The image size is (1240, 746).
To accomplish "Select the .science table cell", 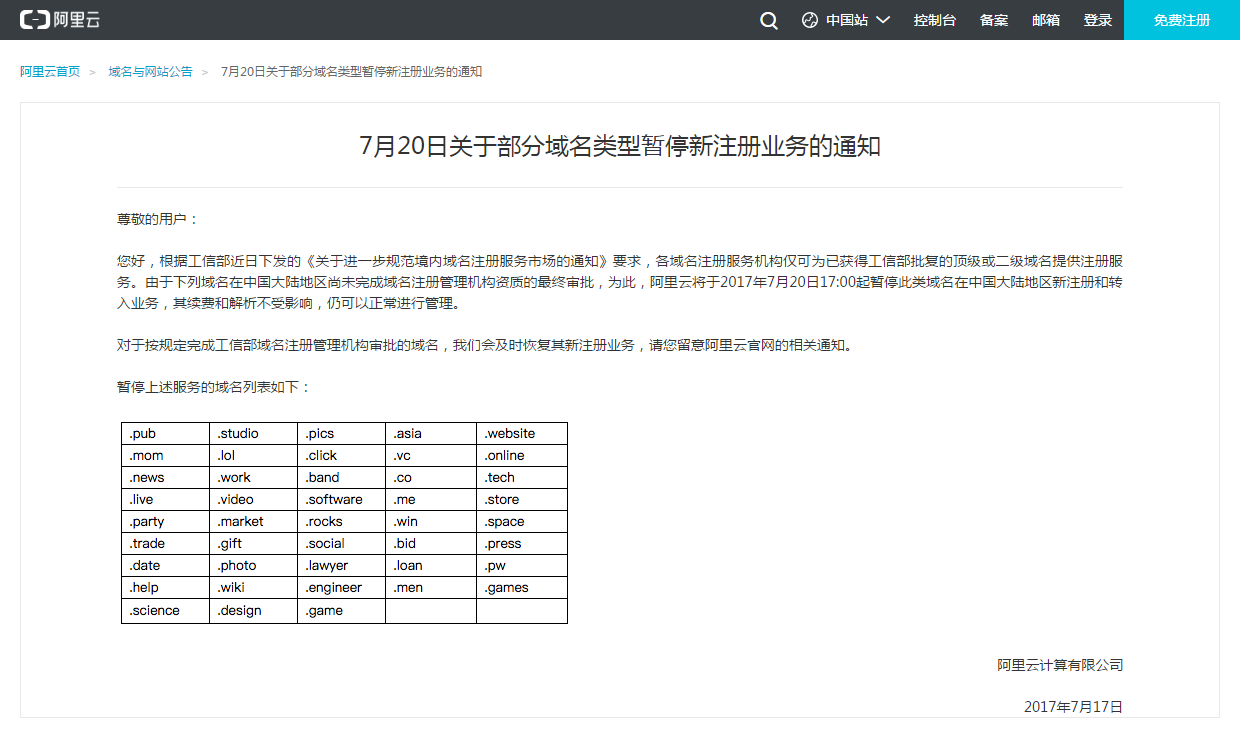I will pos(166,611).
